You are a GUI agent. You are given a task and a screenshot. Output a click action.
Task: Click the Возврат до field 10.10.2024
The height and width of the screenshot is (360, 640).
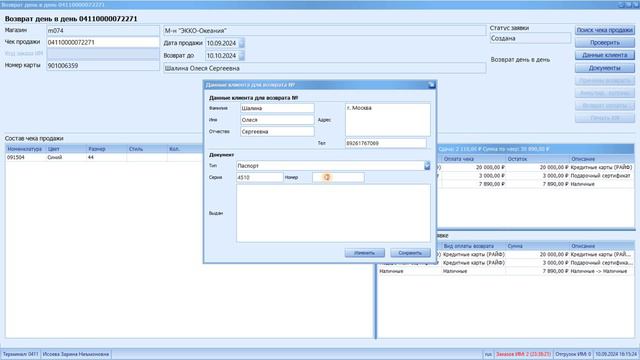tap(222, 56)
